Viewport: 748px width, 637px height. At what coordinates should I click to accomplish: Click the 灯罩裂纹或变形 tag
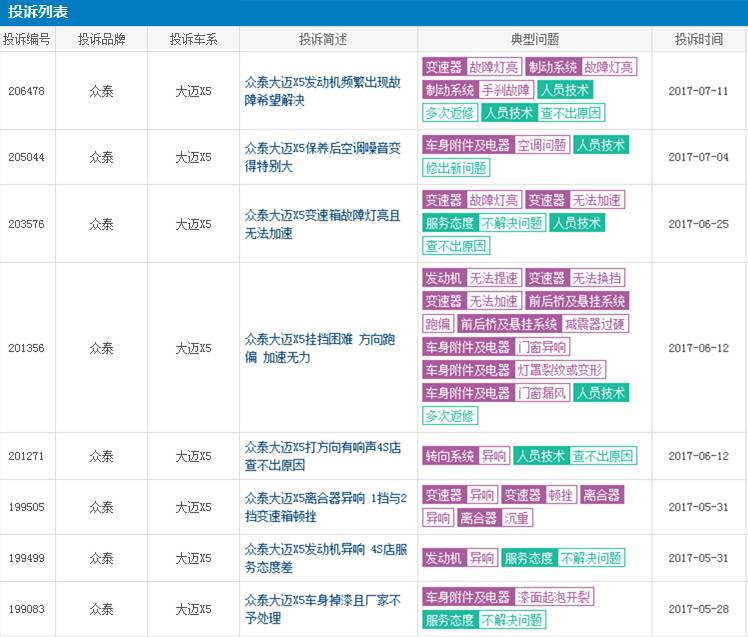[x=560, y=370]
